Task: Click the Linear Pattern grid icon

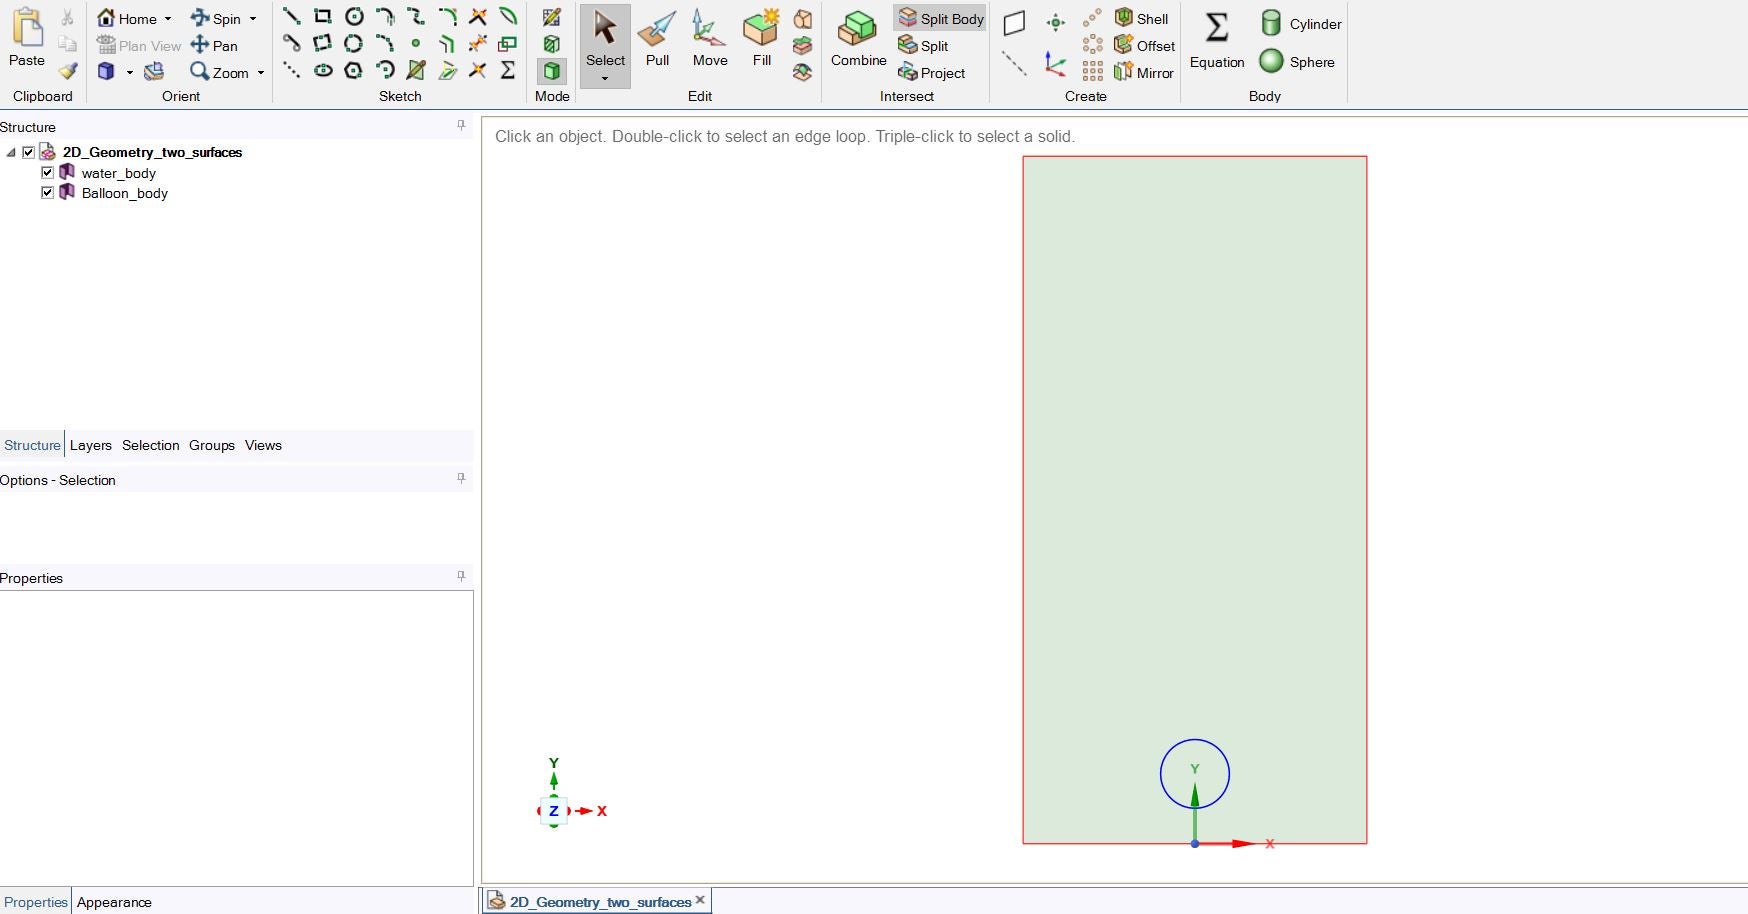Action: tap(1093, 71)
